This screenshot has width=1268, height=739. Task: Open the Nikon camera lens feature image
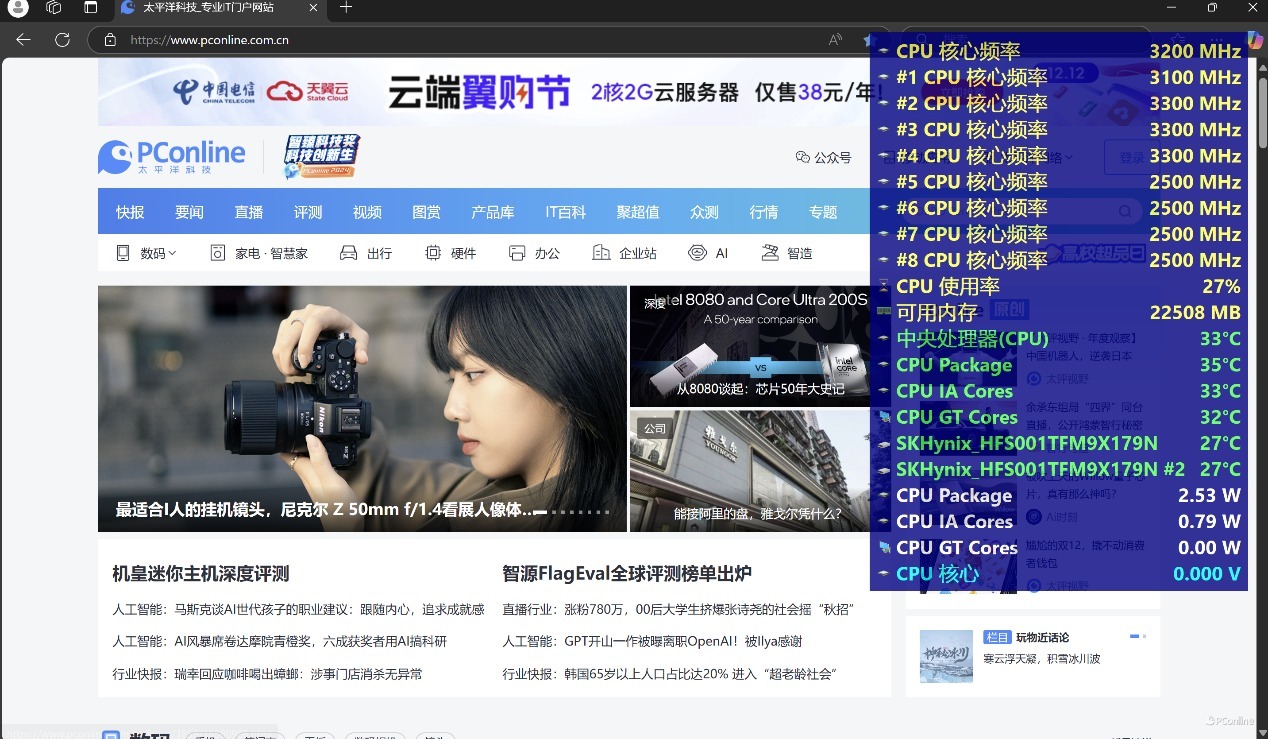362,409
